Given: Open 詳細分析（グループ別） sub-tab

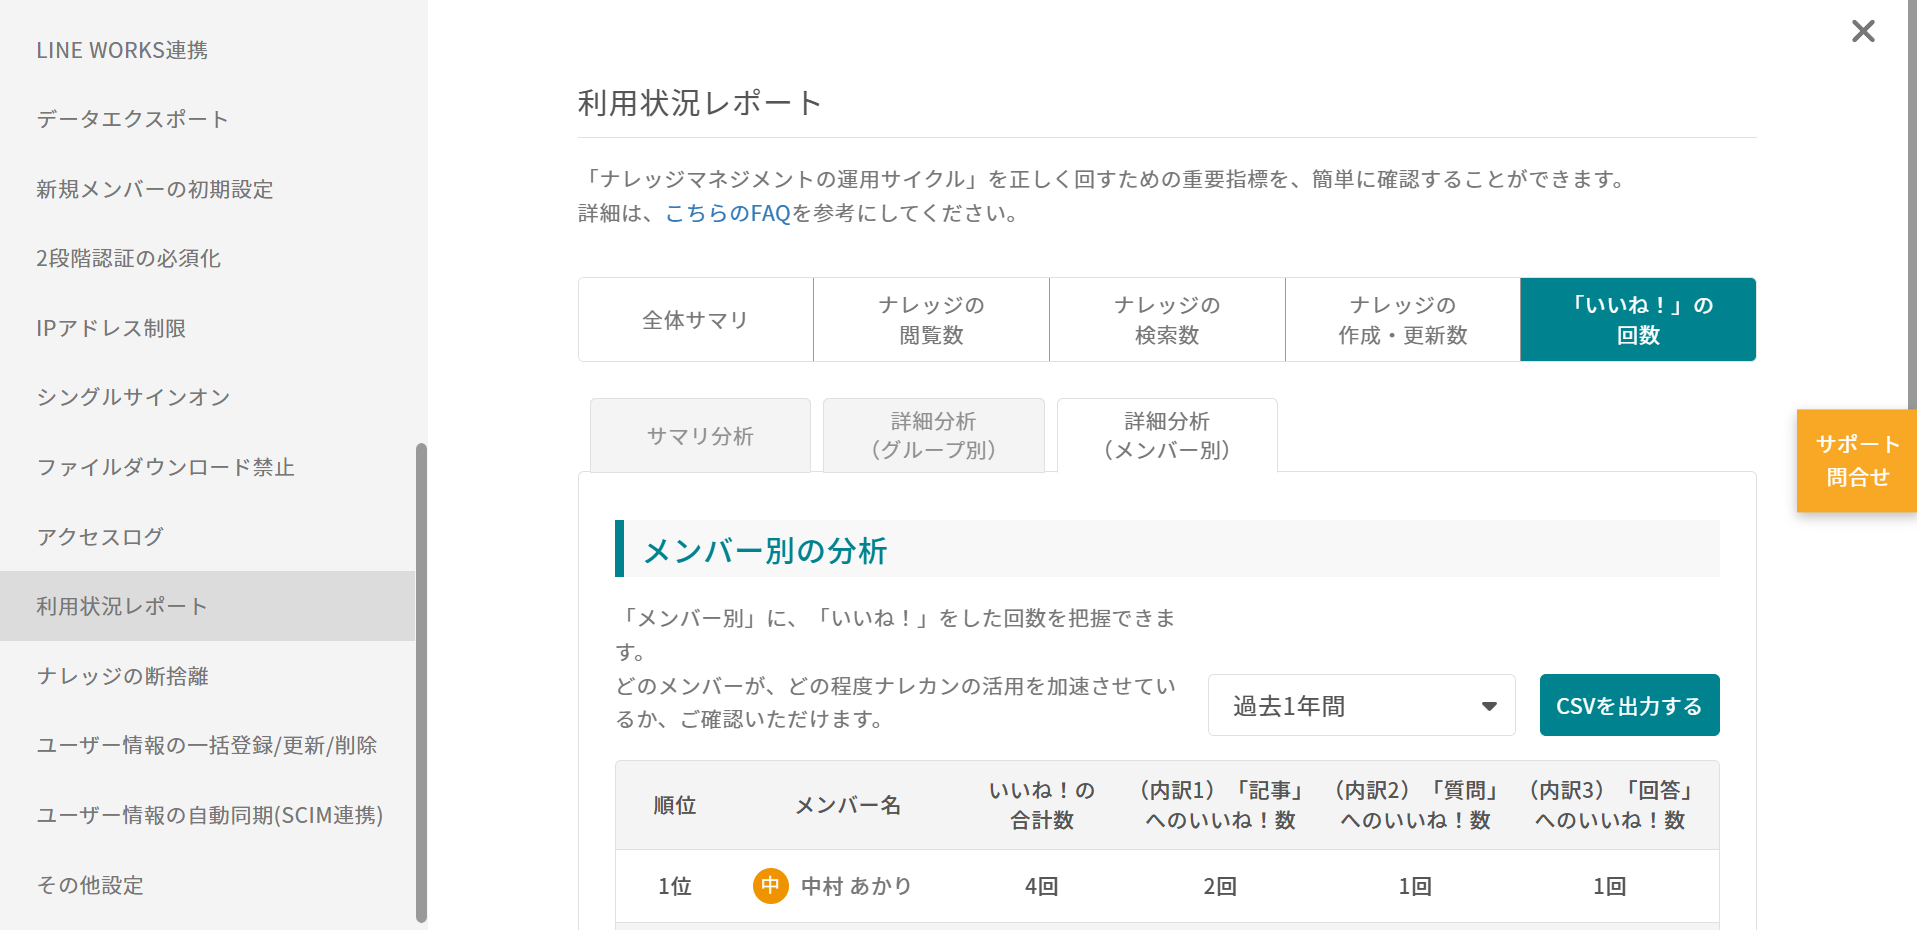Looking at the screenshot, I should [x=933, y=436].
